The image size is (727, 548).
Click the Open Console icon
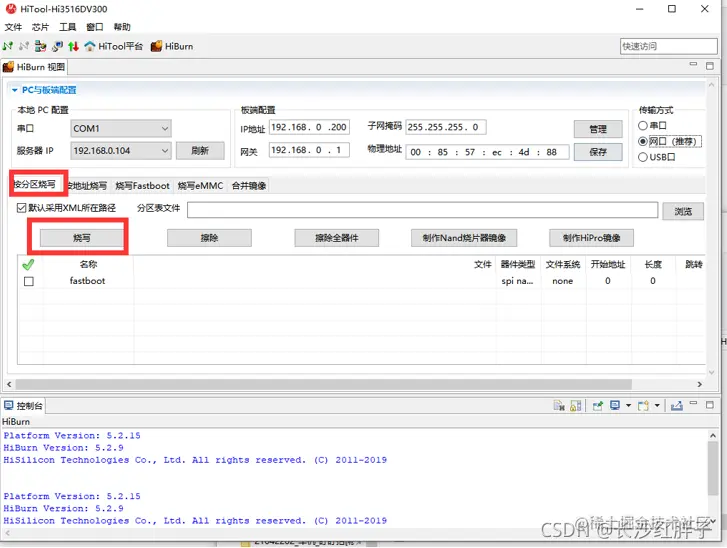(x=643, y=406)
